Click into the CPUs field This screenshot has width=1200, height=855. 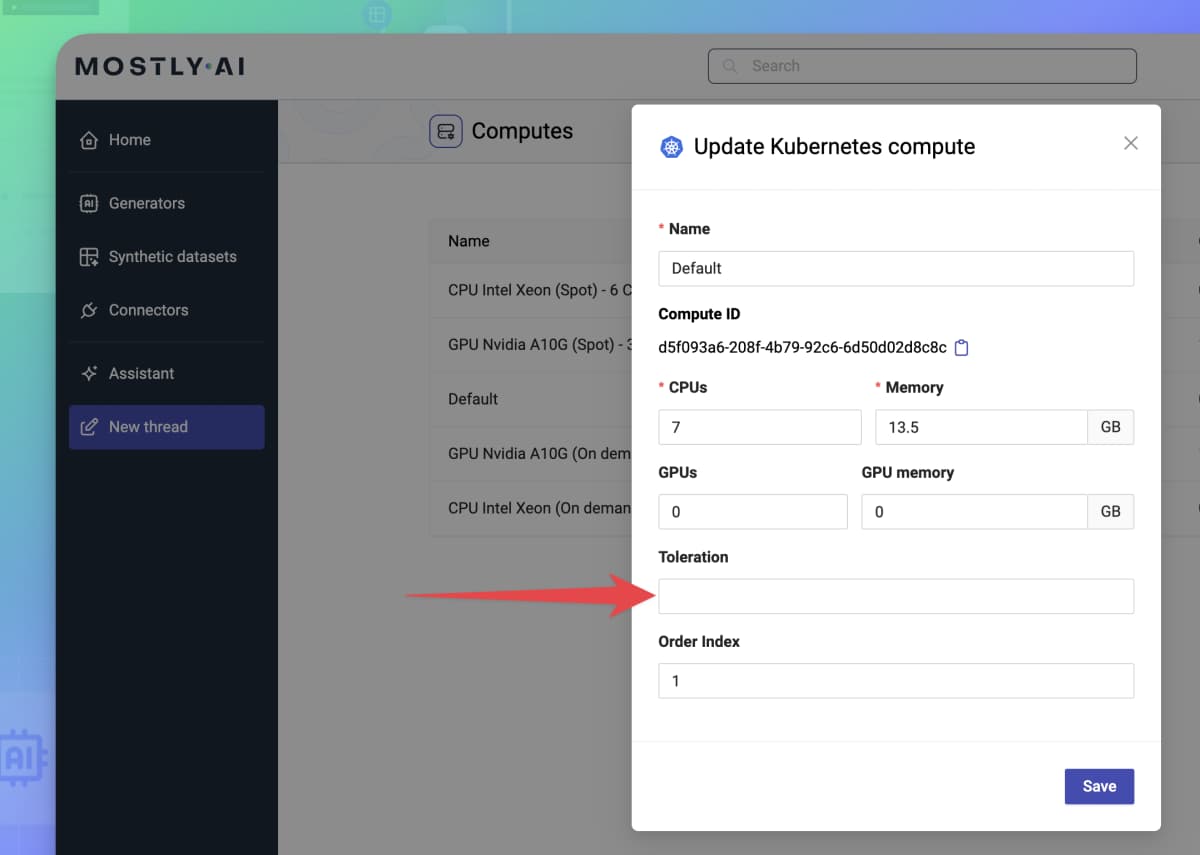click(x=759, y=427)
